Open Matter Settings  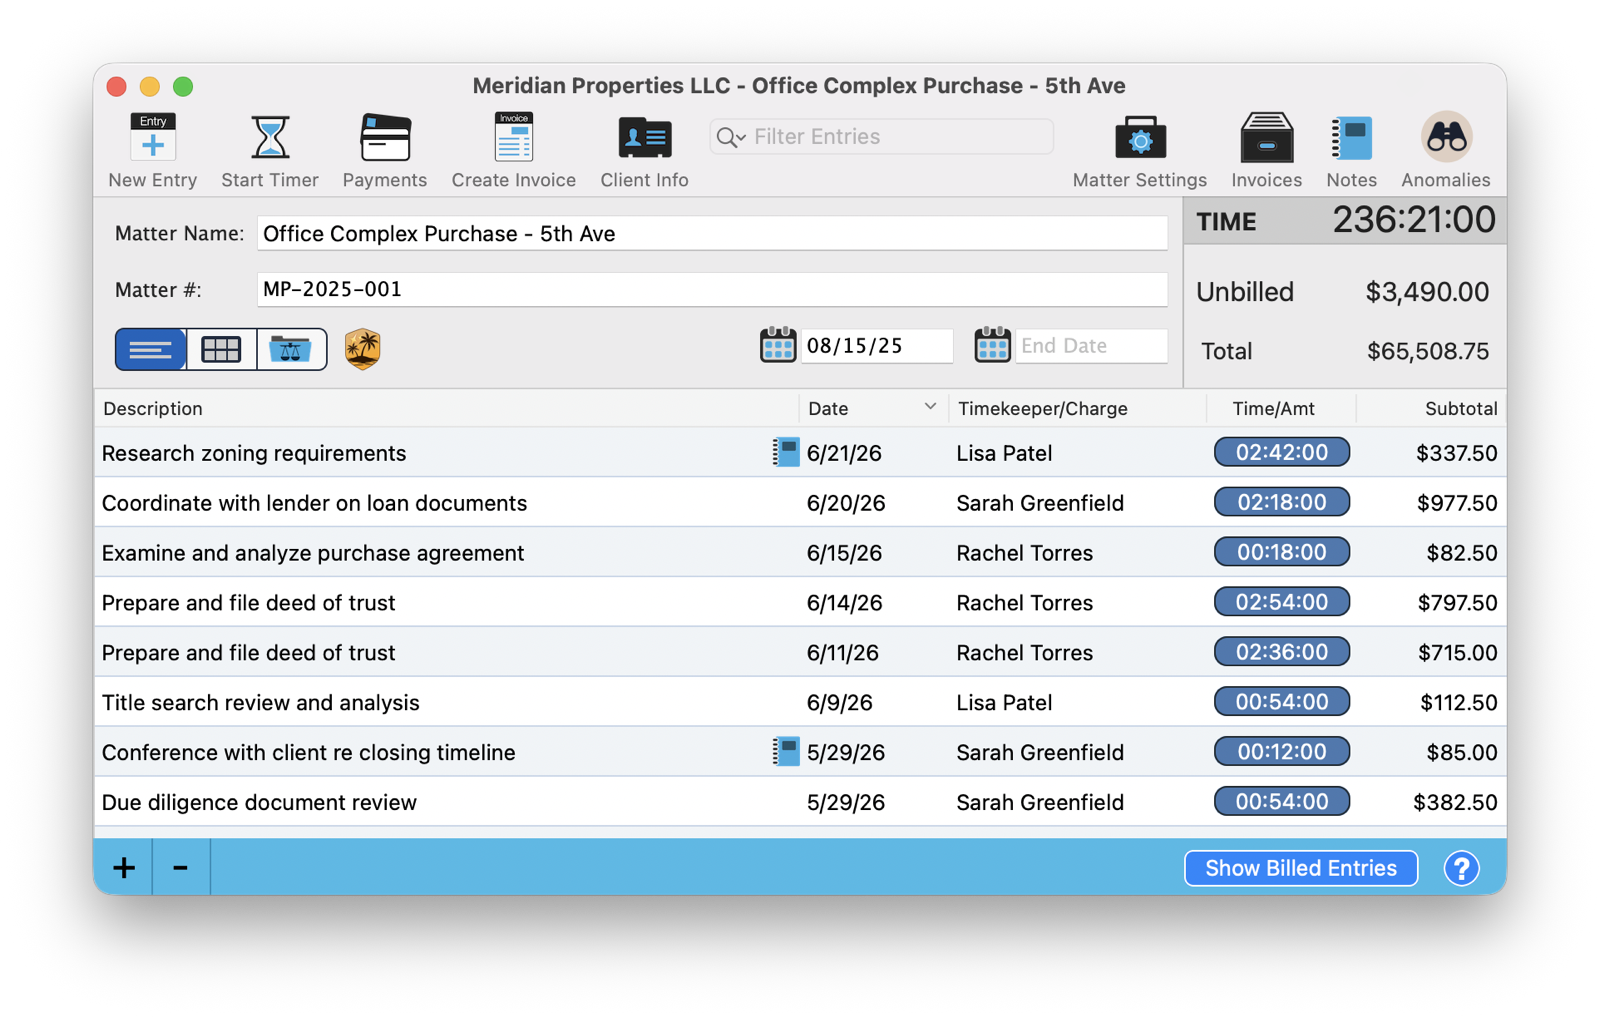click(x=1139, y=150)
